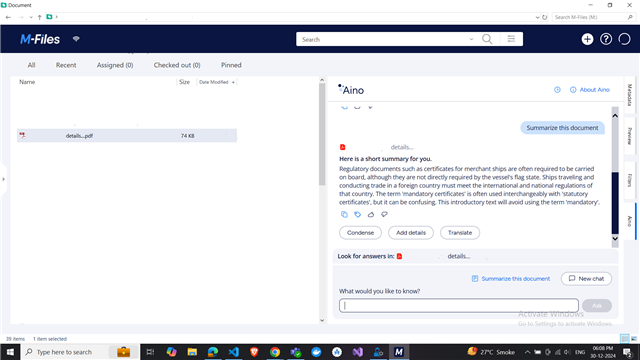640x360 pixels.
Task: Select the details view icon in the status bar
Action: pos(624,338)
